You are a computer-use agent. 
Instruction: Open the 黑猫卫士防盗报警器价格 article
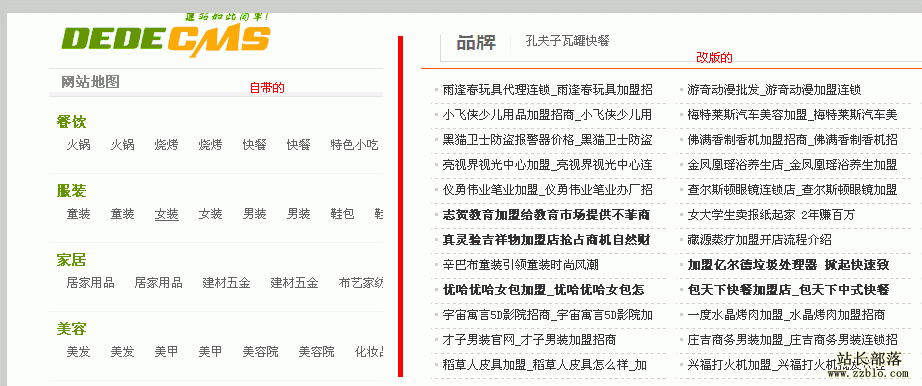[x=547, y=140]
